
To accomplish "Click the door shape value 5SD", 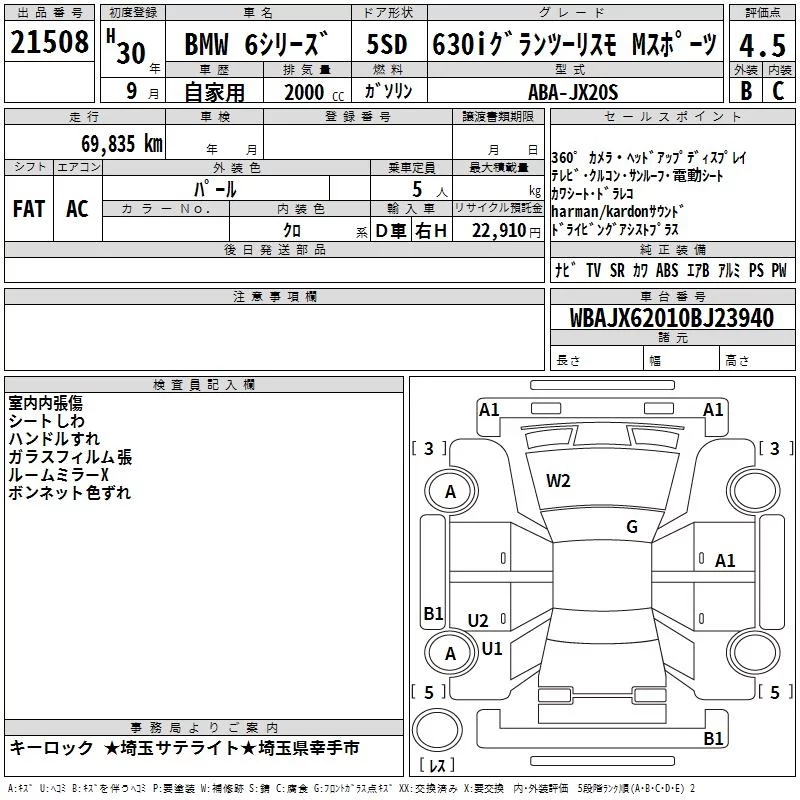I will pos(387,44).
